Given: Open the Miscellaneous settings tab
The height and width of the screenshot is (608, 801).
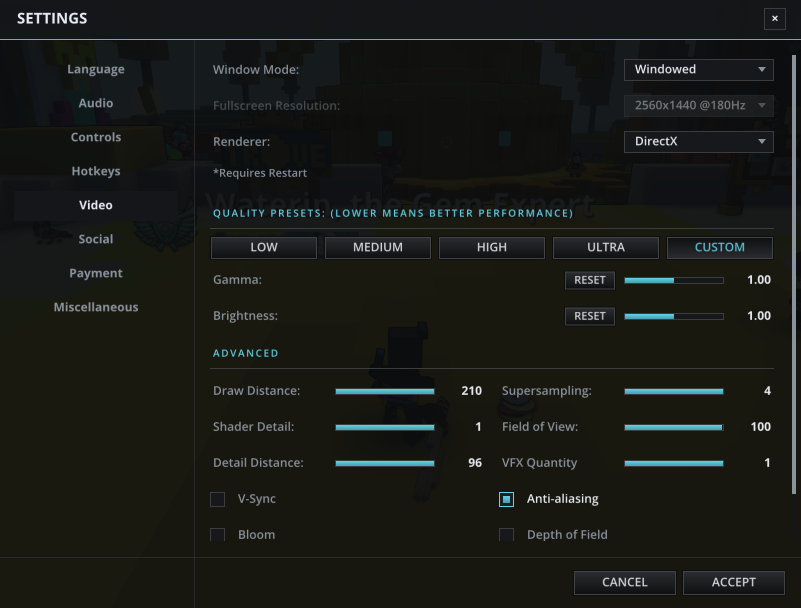Looking at the screenshot, I should [x=96, y=307].
